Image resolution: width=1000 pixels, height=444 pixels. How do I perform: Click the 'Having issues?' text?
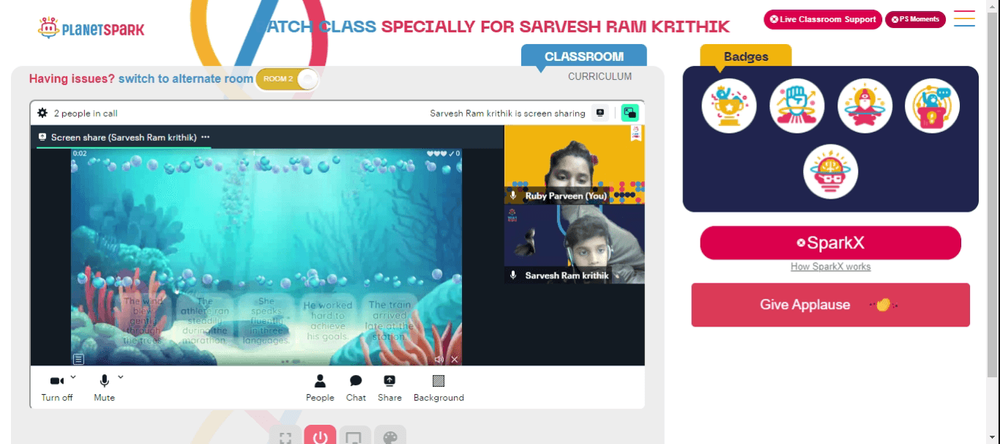point(72,79)
